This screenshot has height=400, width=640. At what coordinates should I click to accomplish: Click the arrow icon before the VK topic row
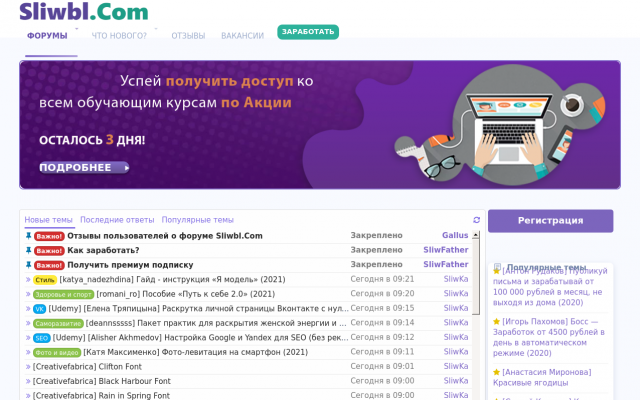tap(28, 309)
